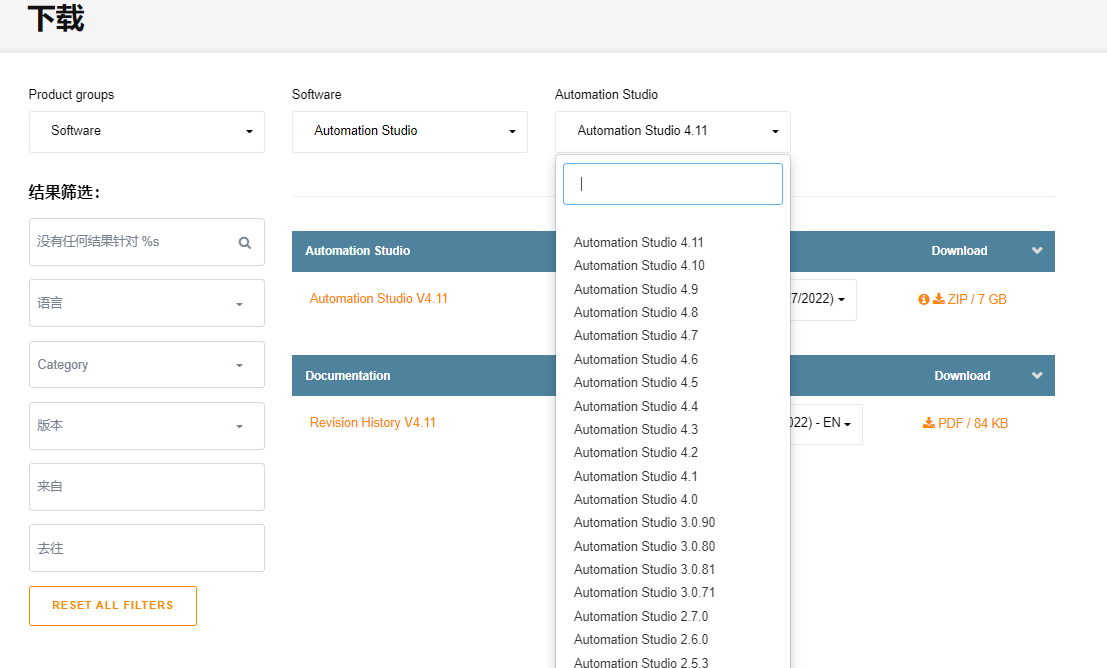Viewport: 1107px width, 668px height.
Task: Click the results filter text search field
Action: (147, 242)
